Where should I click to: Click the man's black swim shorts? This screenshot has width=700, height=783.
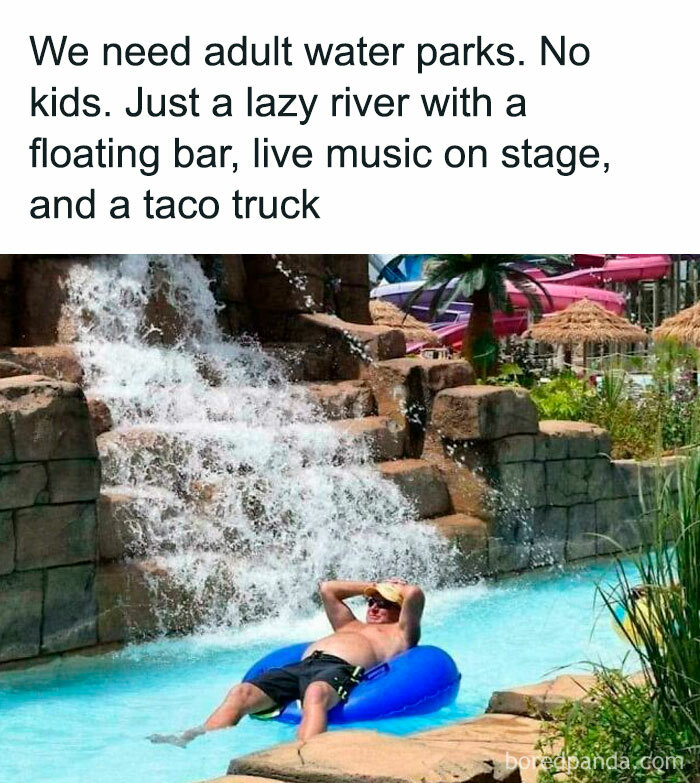pos(306,678)
